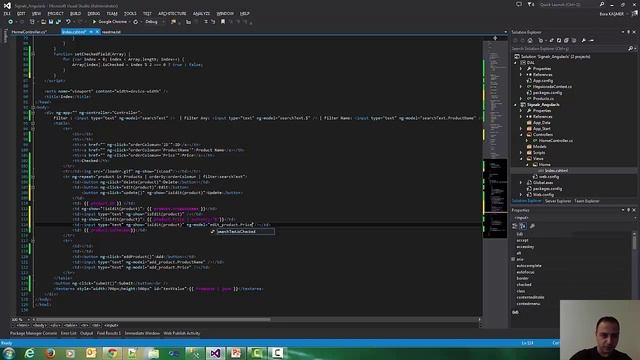Collapse the DAL project node

point(515,63)
